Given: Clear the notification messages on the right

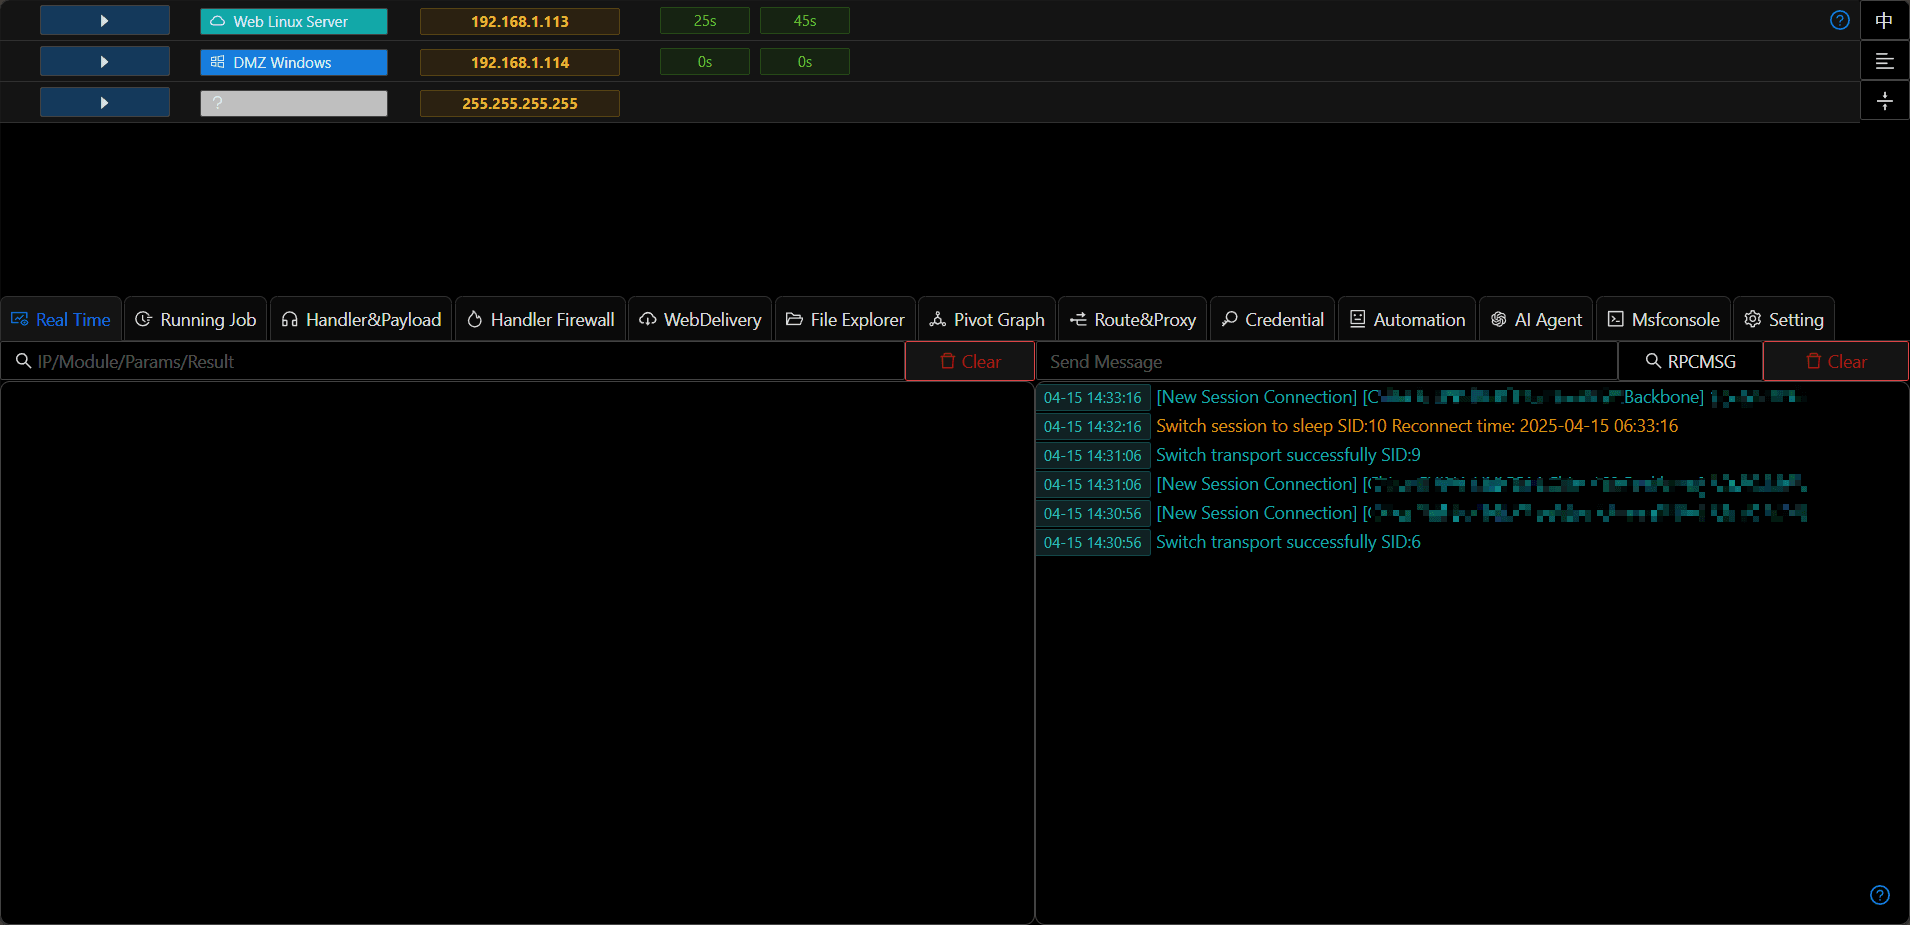Looking at the screenshot, I should tap(1836, 361).
